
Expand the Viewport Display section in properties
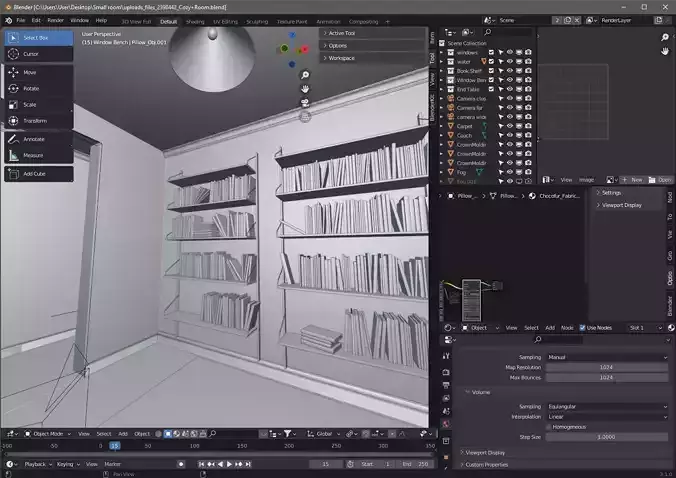[485, 453]
